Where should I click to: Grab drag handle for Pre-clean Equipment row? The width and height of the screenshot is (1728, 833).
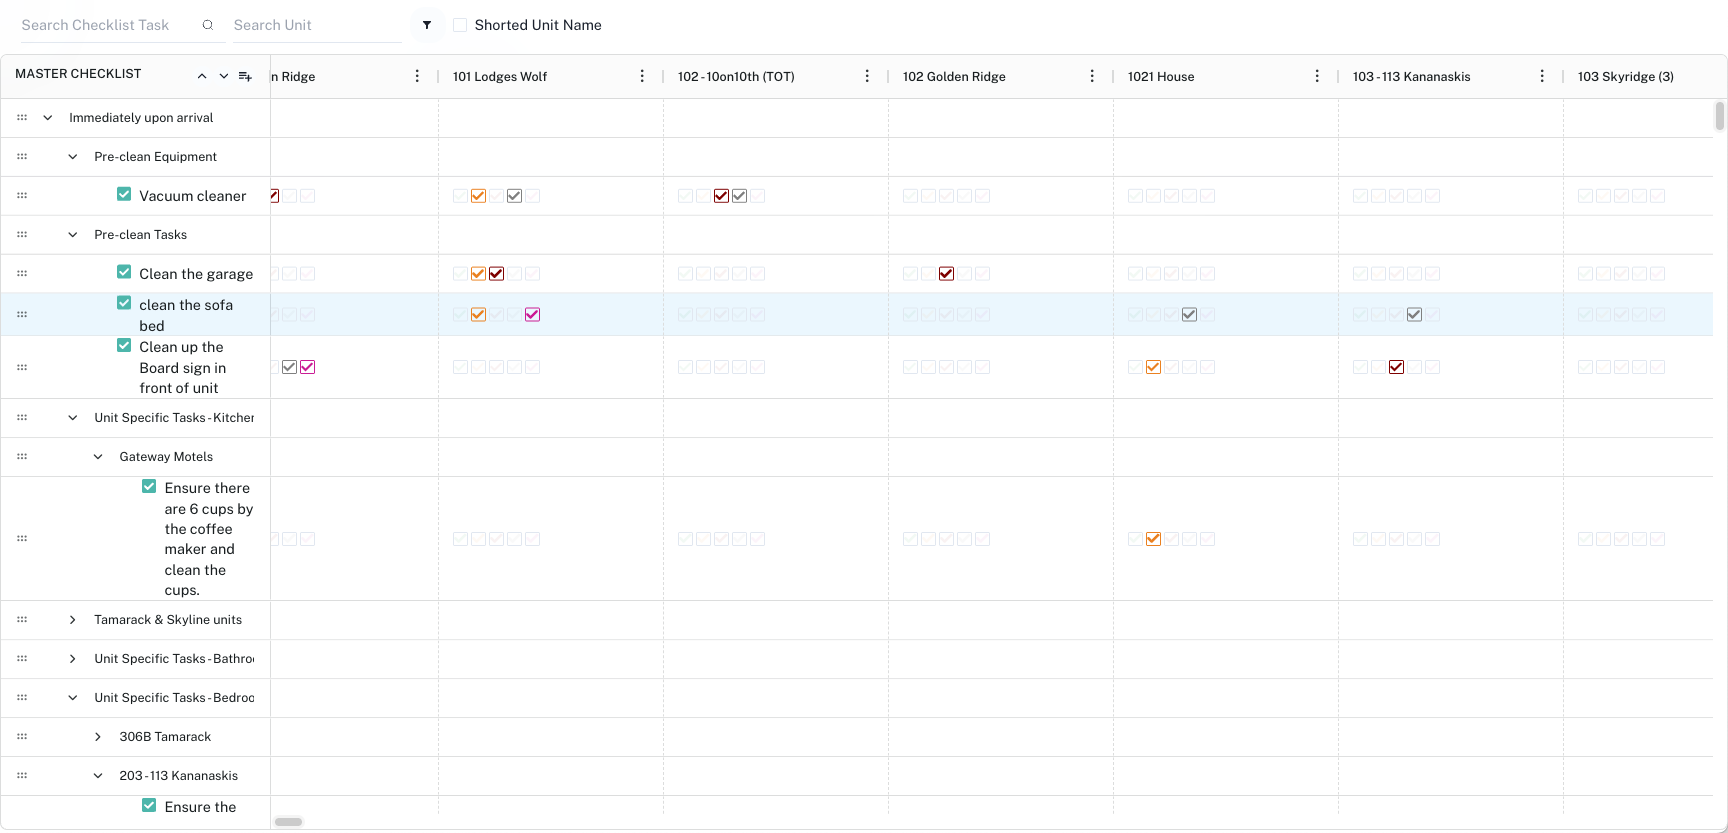point(22,157)
